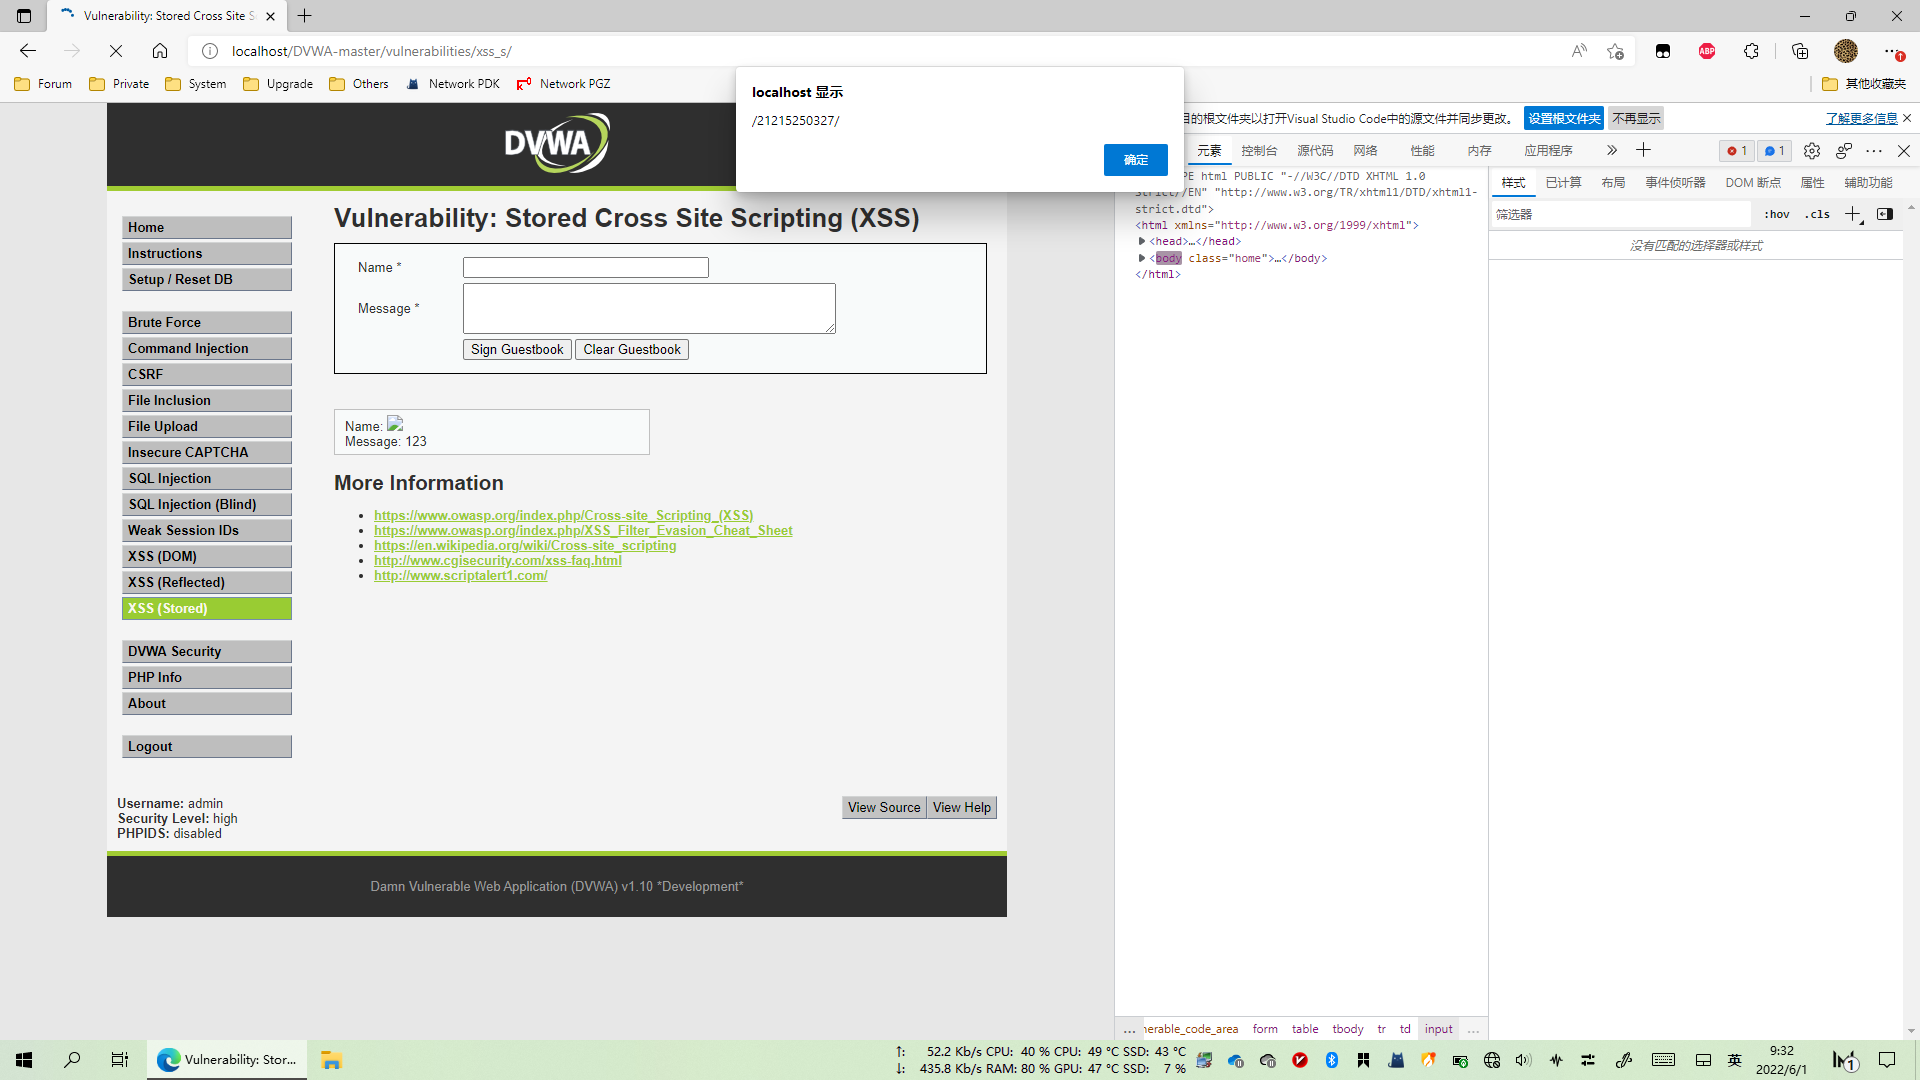The height and width of the screenshot is (1080, 1920).
Task: Open the 其他收藏夹 bookmarks folder
Action: click(1864, 84)
